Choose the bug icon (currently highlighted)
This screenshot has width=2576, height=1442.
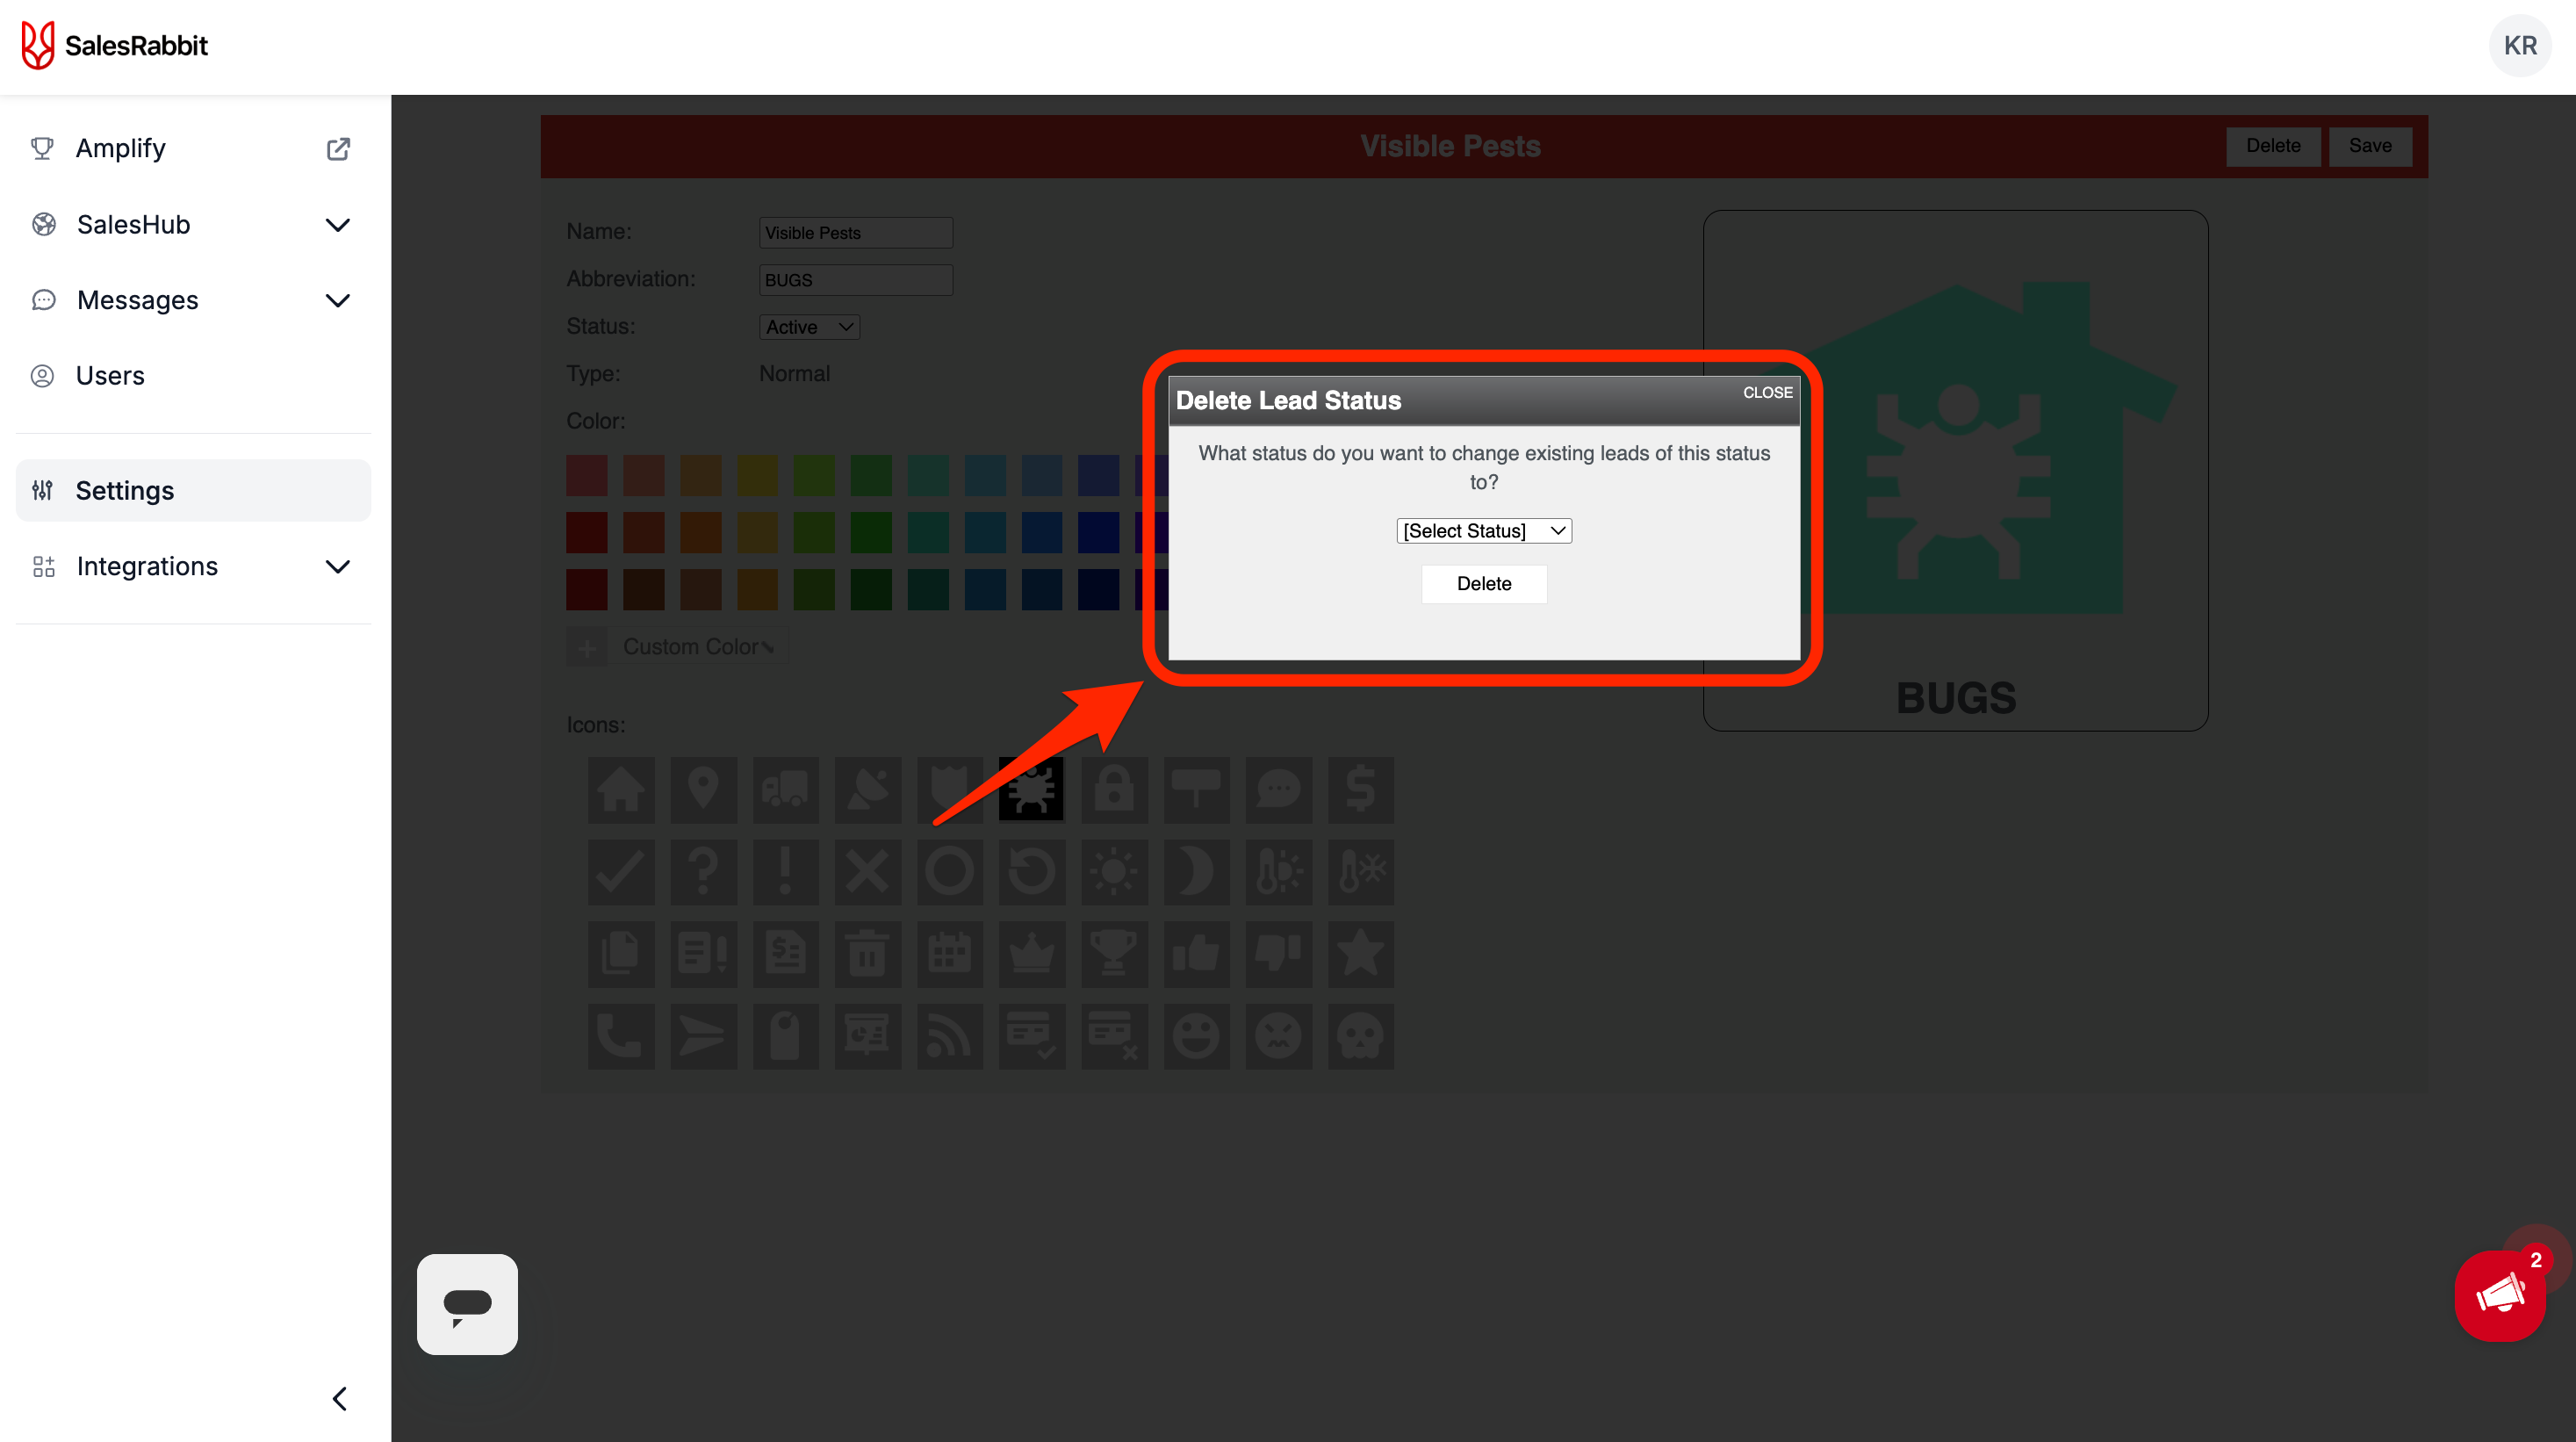click(x=1031, y=789)
